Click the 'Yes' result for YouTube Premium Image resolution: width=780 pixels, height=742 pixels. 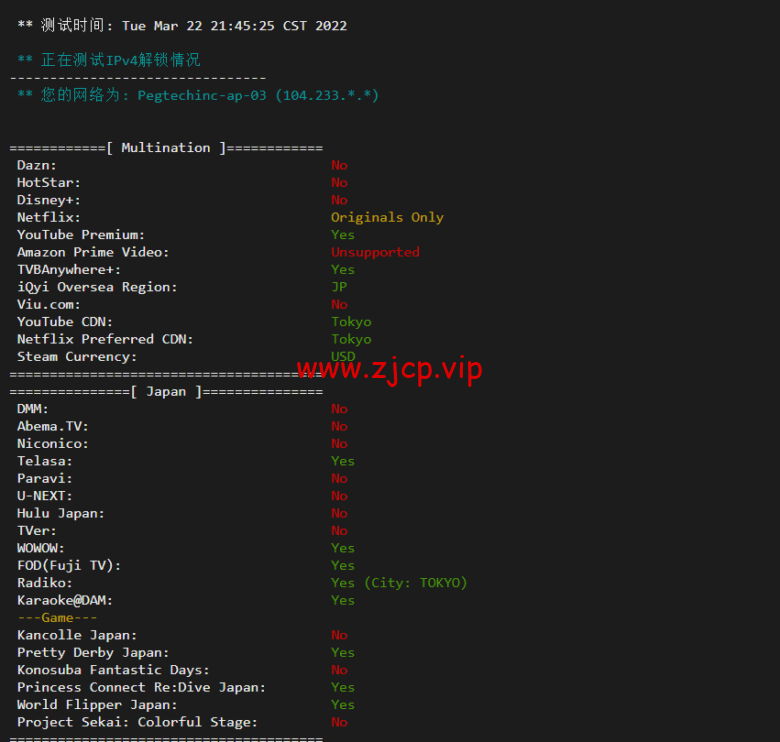pyautogui.click(x=343, y=235)
